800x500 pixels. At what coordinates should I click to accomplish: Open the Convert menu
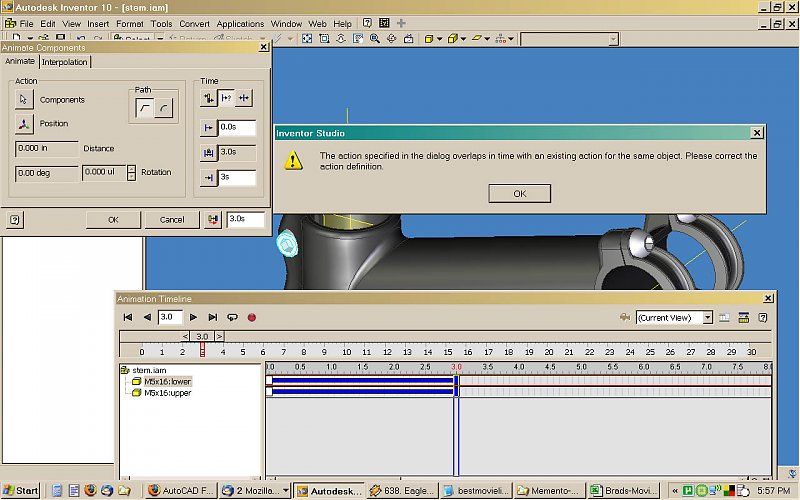[194, 23]
